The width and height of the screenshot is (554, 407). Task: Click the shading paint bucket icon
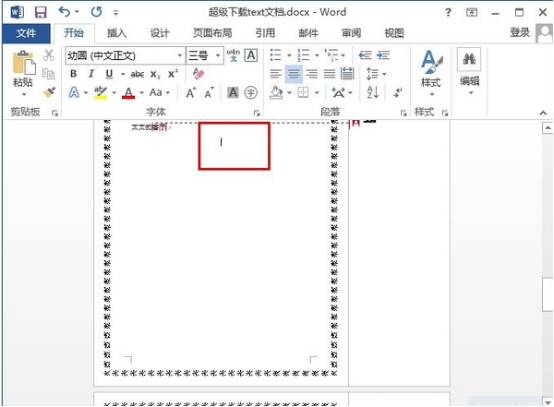[276, 93]
